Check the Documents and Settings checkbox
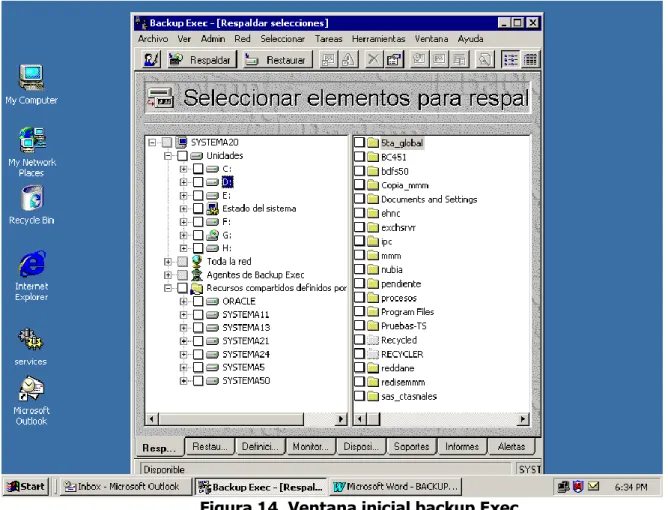Image resolution: width=668 pixels, height=510 pixels. tap(360, 199)
